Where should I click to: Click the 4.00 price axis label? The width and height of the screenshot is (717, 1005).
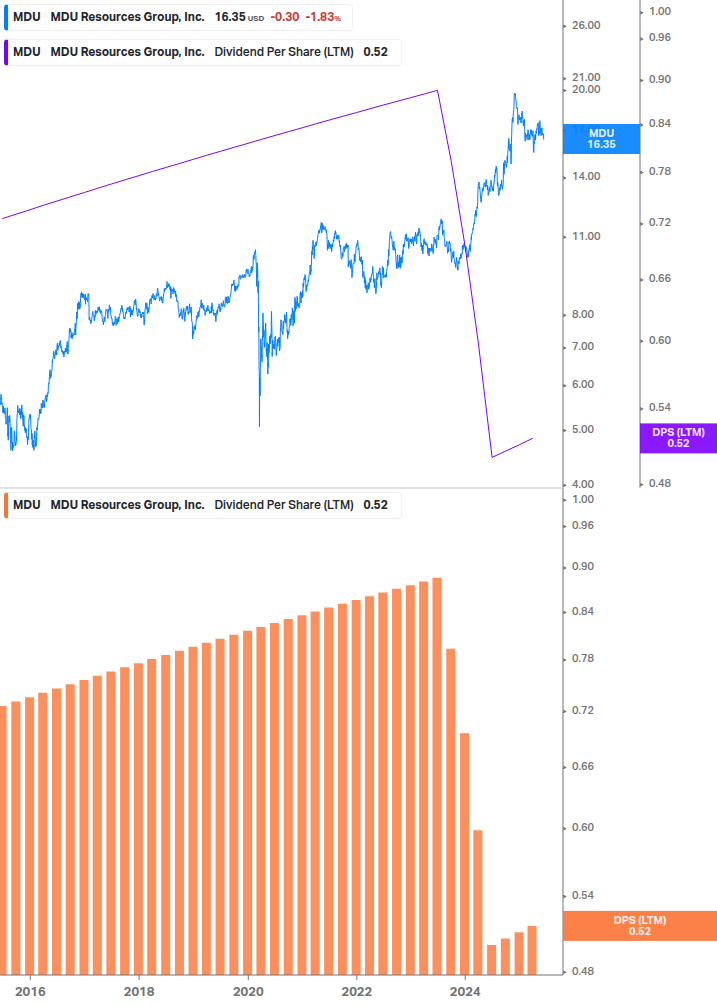[x=583, y=485]
